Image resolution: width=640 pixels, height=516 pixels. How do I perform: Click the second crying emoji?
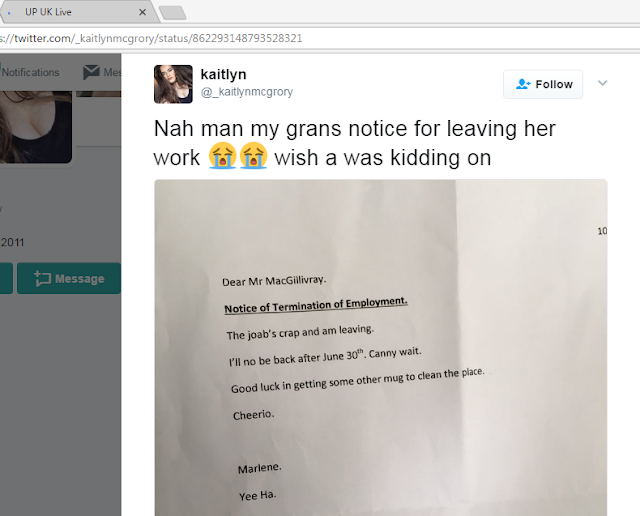point(253,156)
